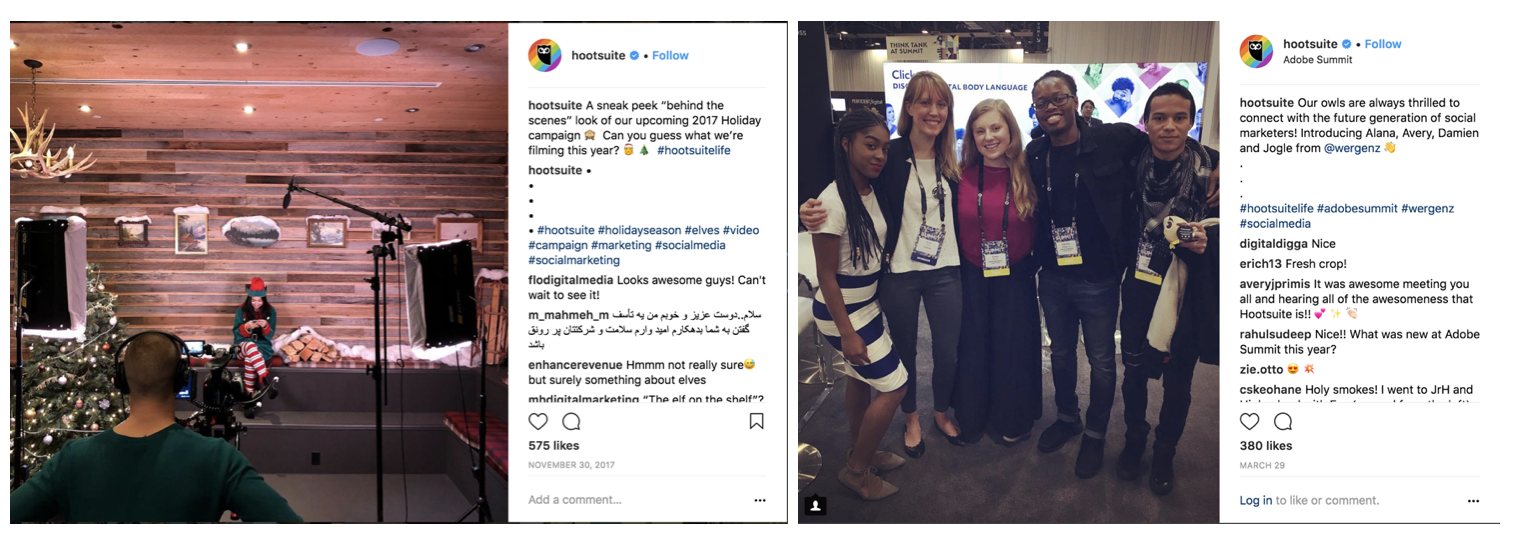Follow hootsuite from the Adobe Summit post
This screenshot has width=1516, height=540.
(x=1383, y=44)
